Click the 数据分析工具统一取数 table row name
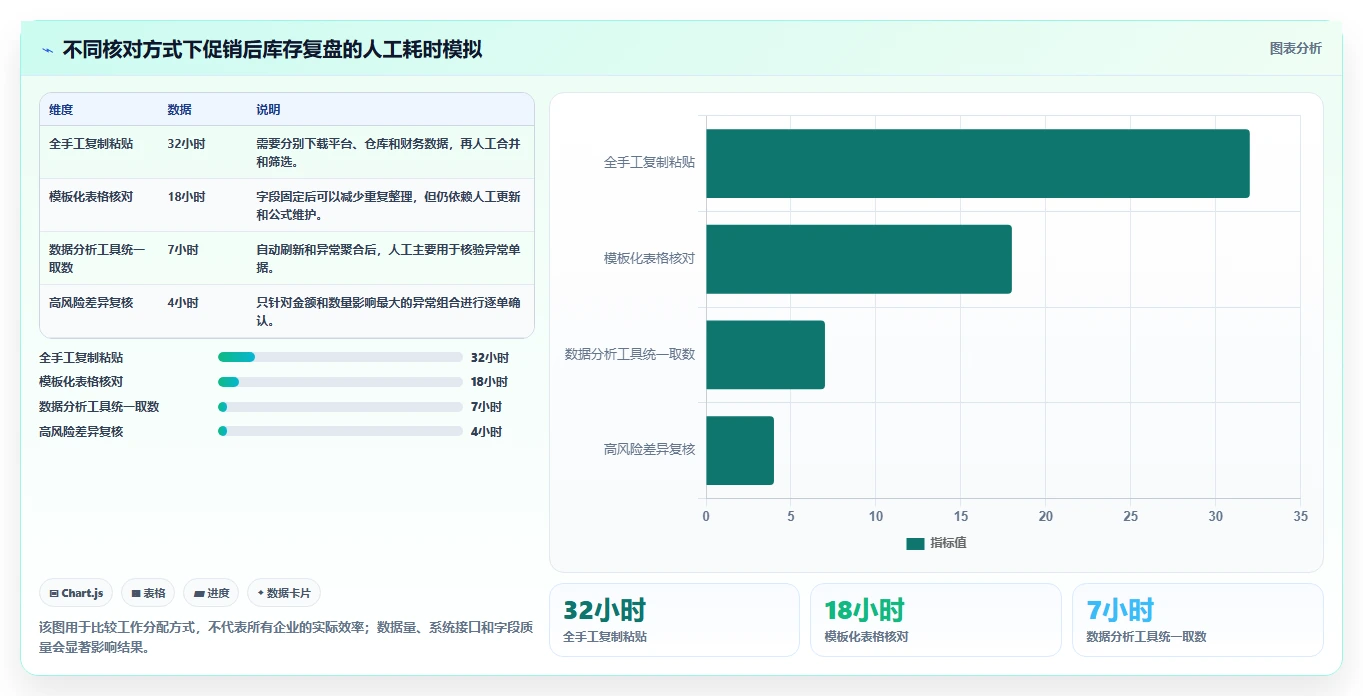 coord(97,259)
